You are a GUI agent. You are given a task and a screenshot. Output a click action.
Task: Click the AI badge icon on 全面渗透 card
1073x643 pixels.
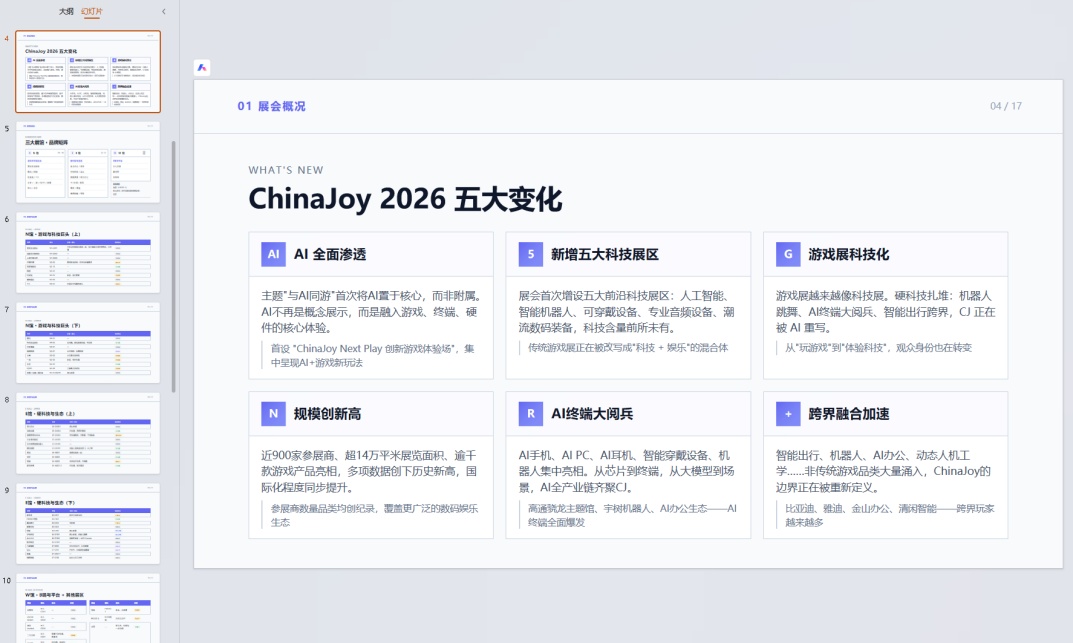point(273,254)
